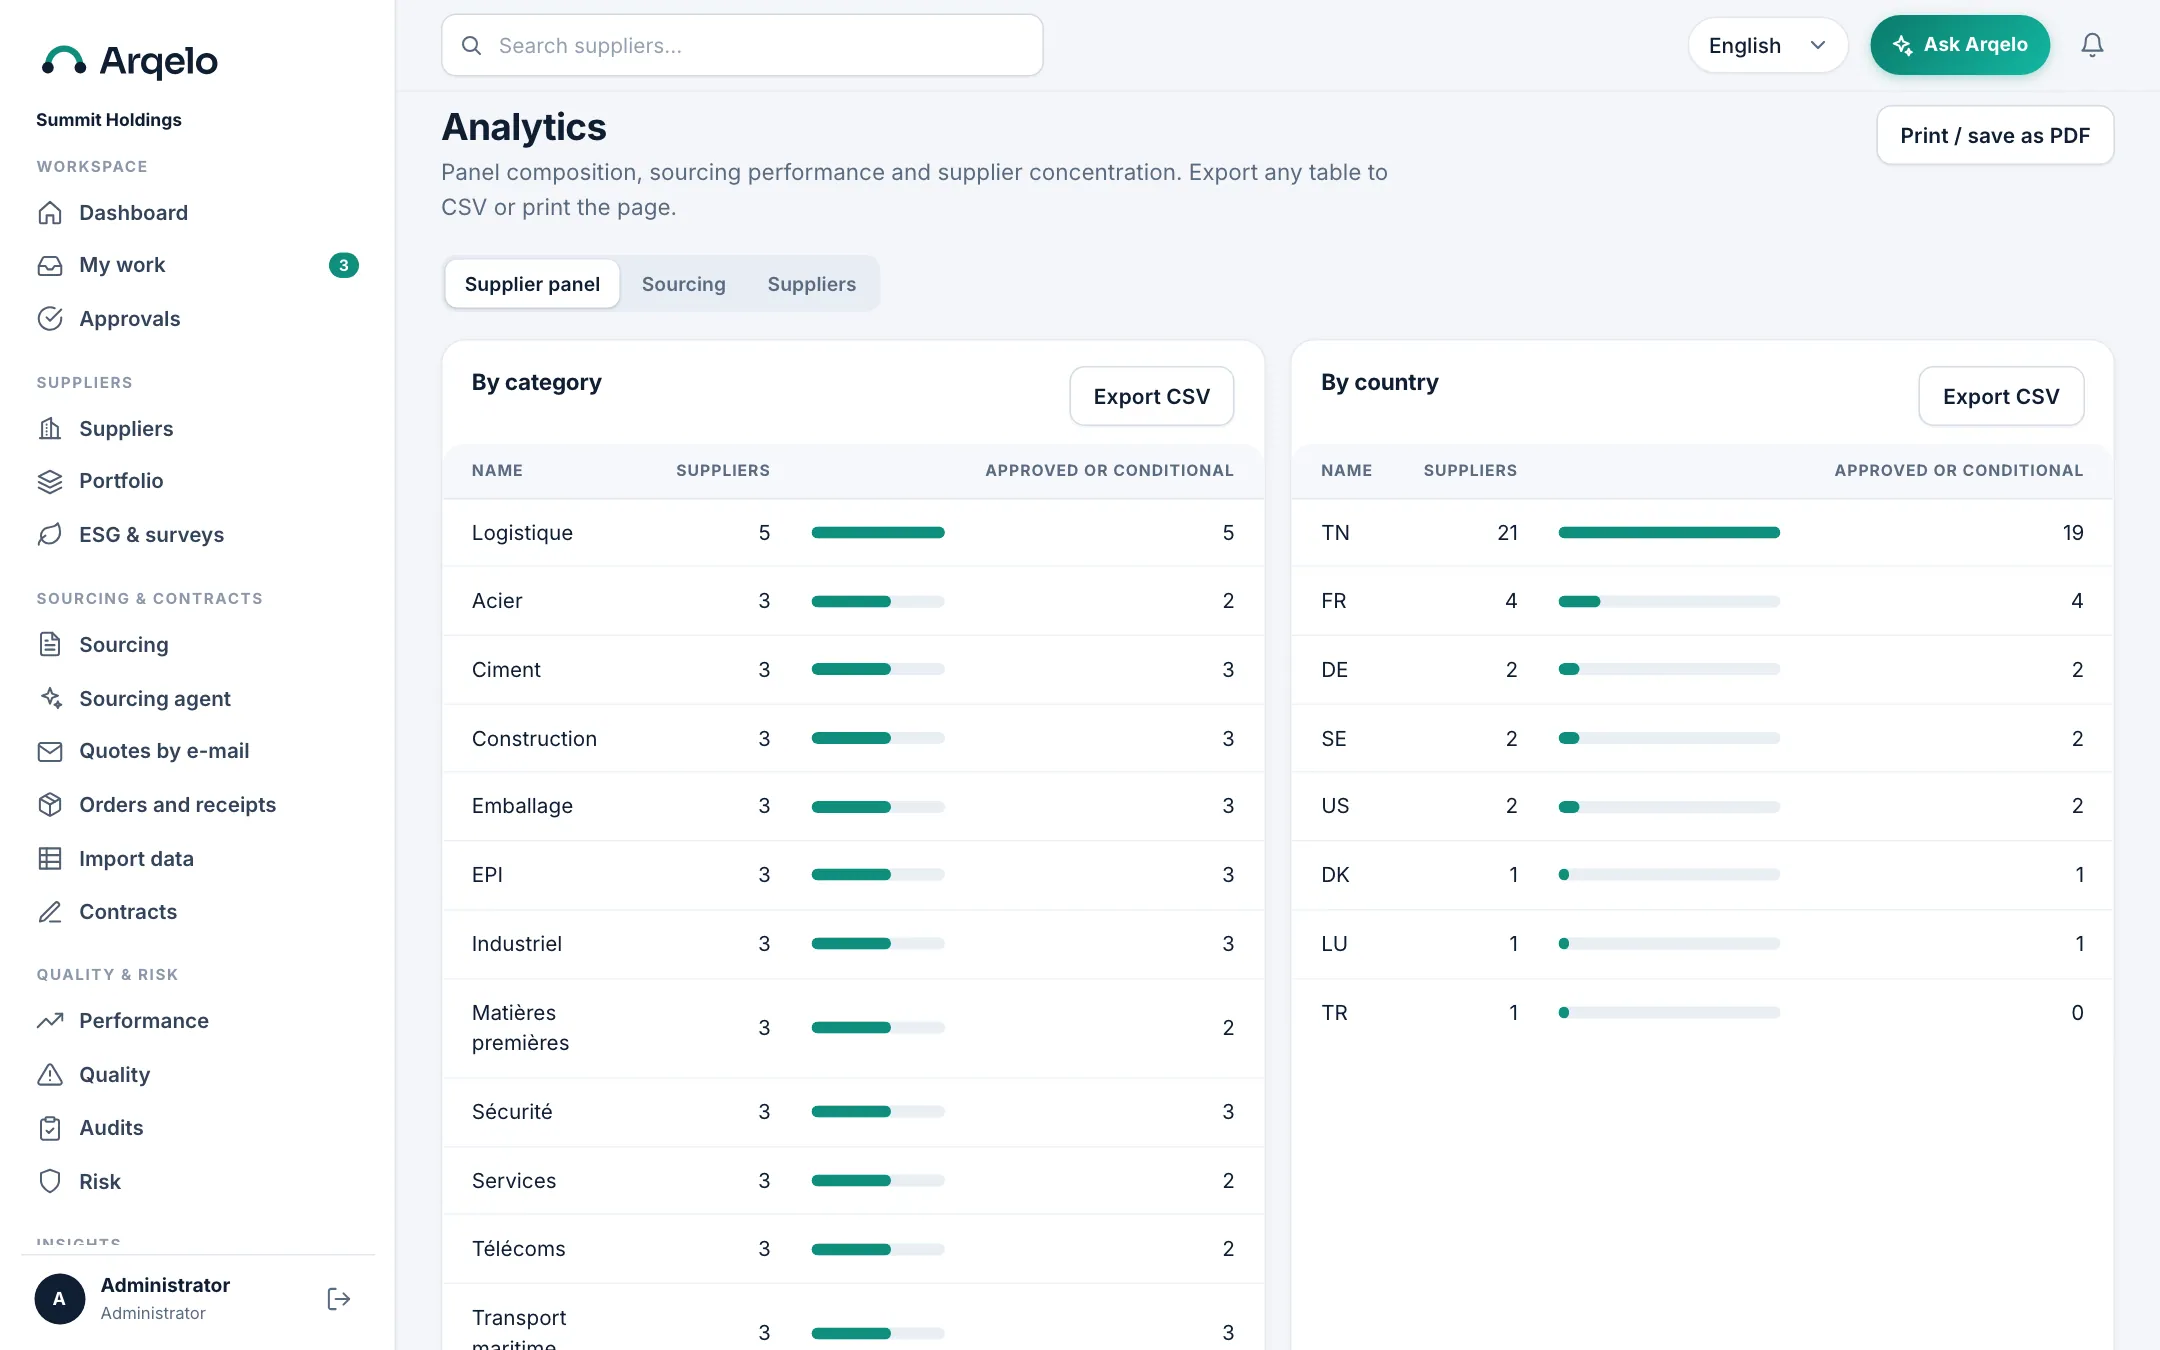Click the Portfolio layers icon

[x=50, y=481]
